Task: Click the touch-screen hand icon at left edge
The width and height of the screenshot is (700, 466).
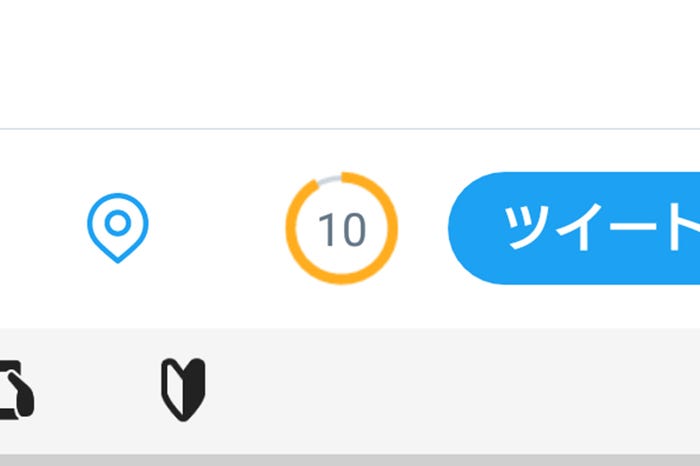Action: coord(18,390)
